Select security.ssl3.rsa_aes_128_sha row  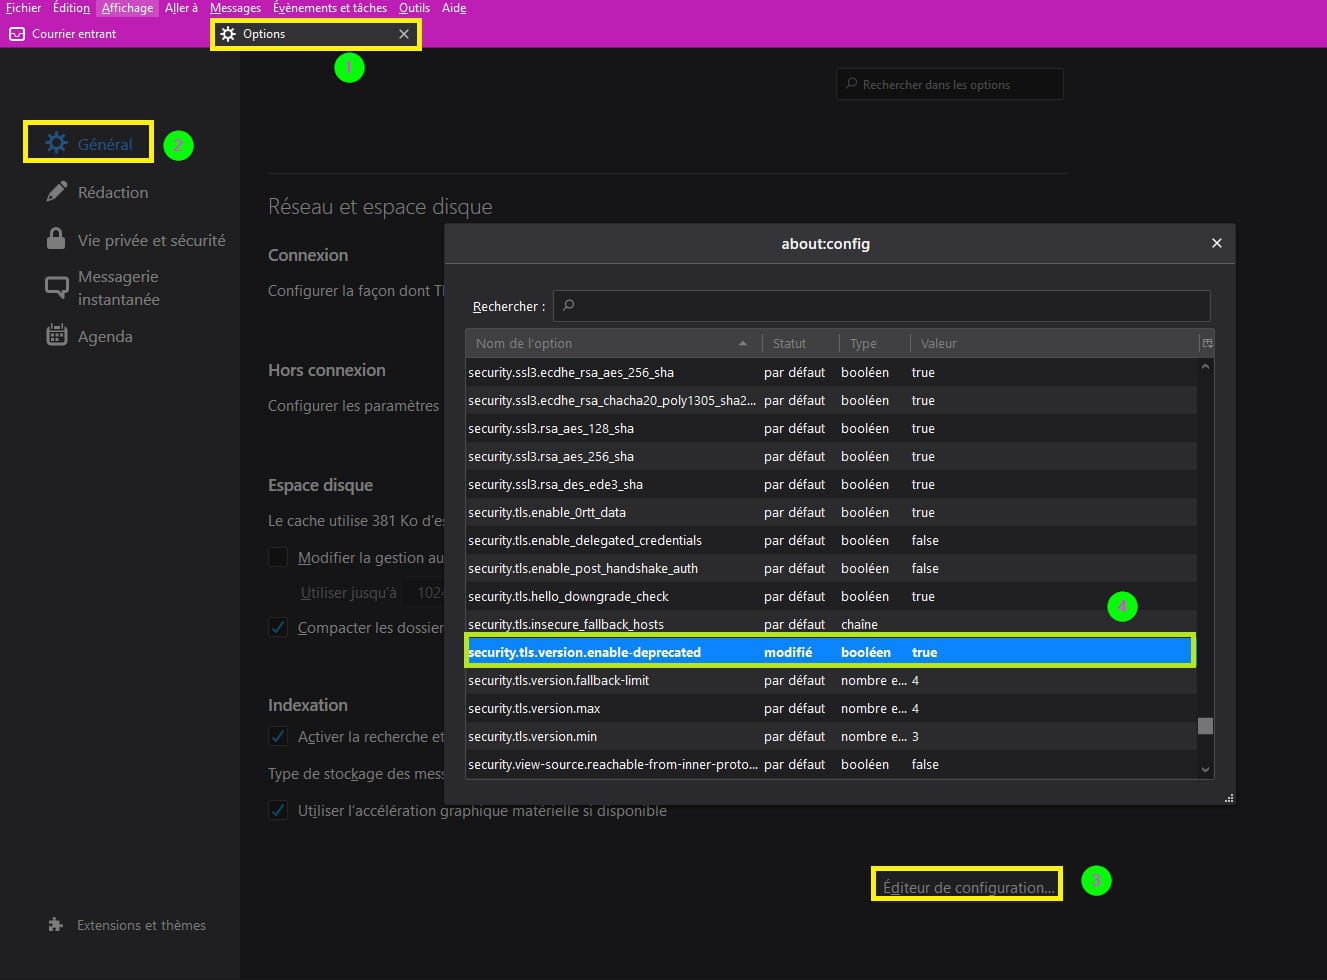click(x=831, y=428)
